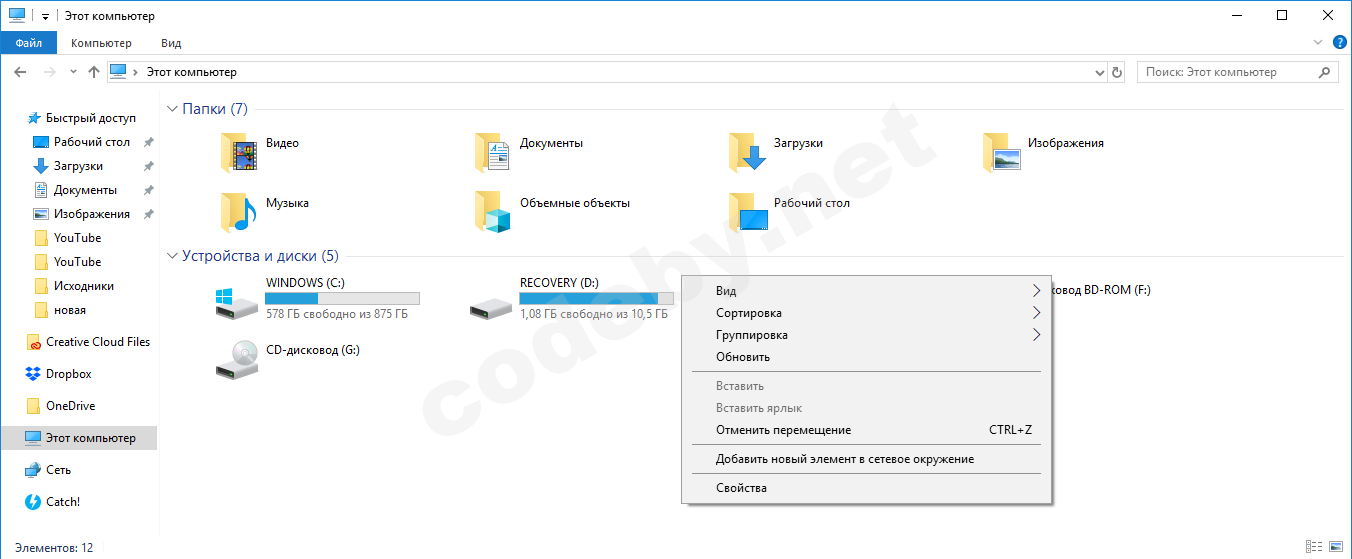Click the WINDOWS (C:) usage bar

[343, 298]
